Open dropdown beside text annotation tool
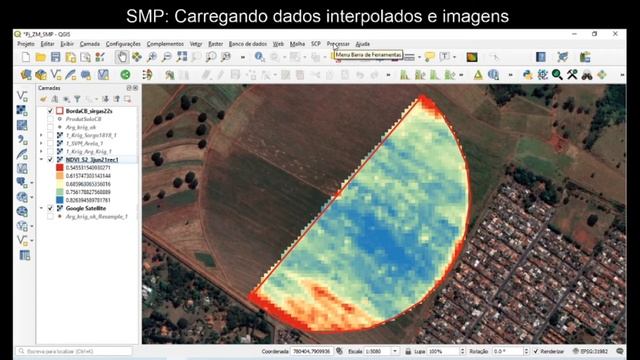 click(x=454, y=57)
